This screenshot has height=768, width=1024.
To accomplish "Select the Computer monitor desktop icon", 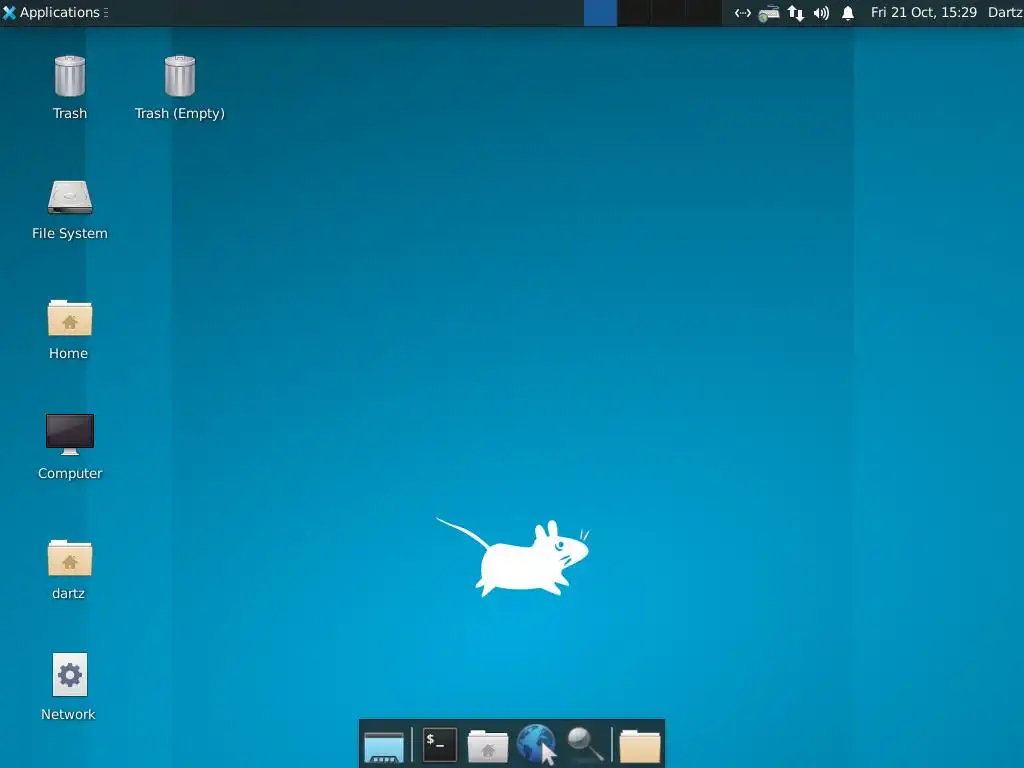I will (x=70, y=434).
